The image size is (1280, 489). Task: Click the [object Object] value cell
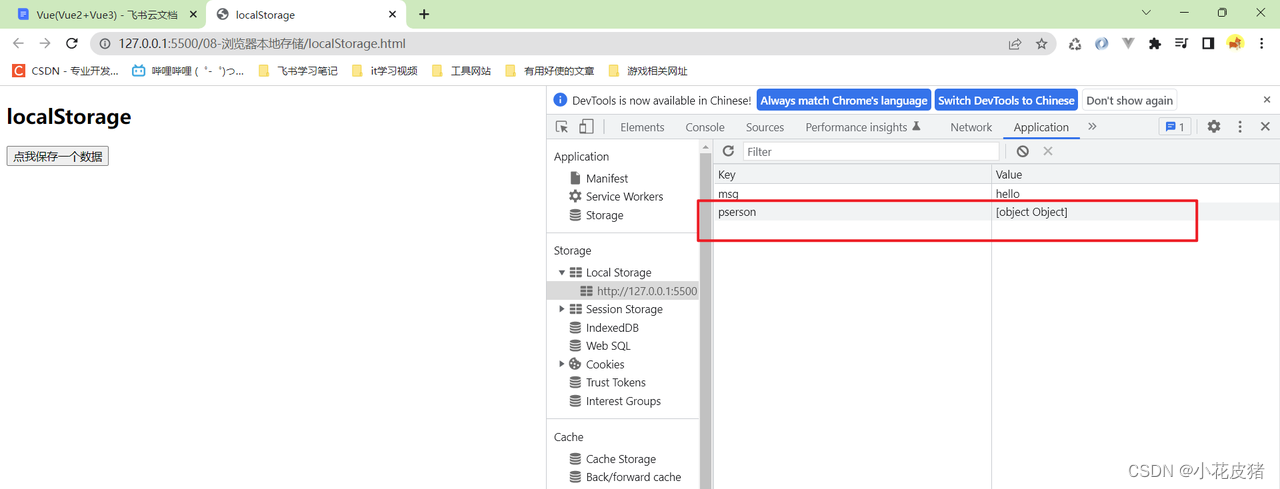click(1135, 212)
